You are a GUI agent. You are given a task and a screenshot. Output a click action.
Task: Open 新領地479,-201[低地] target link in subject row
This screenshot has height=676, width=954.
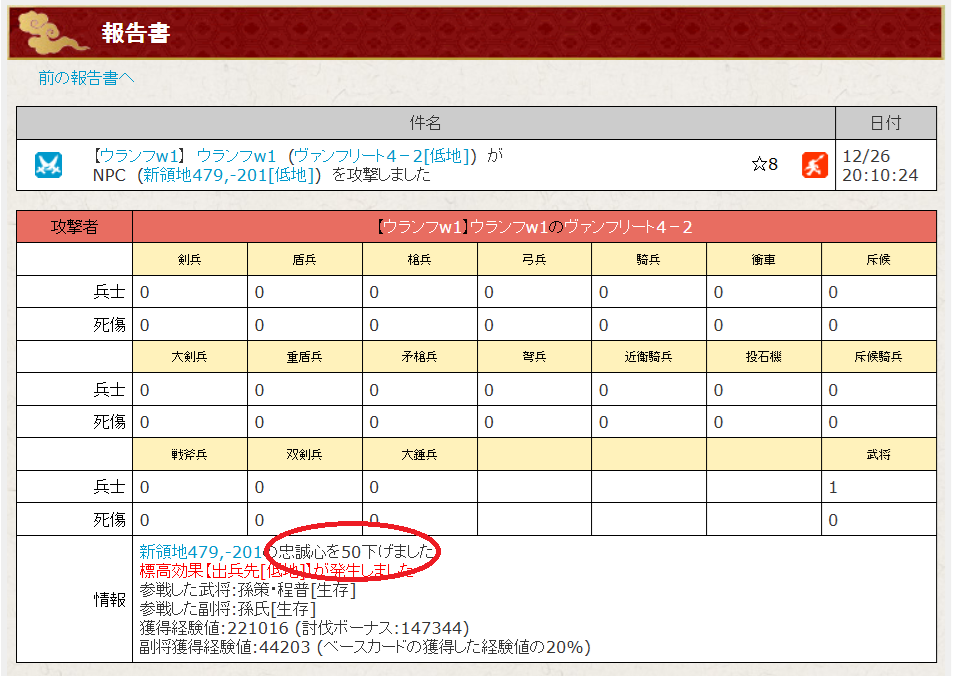coord(231,175)
